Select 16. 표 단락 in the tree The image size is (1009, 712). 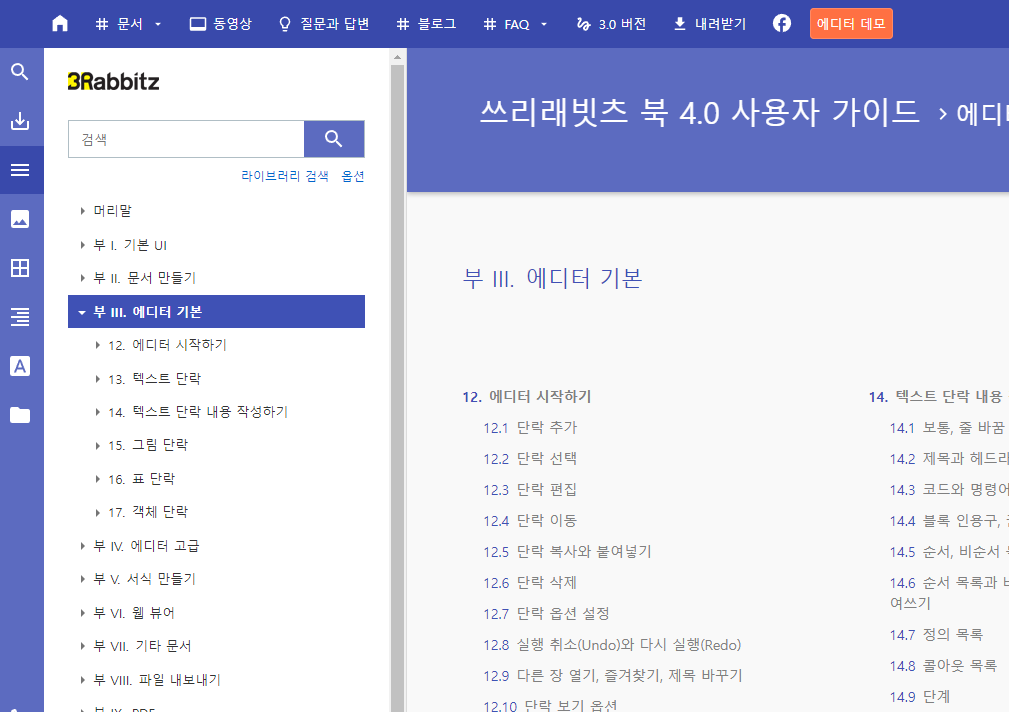click(142, 479)
